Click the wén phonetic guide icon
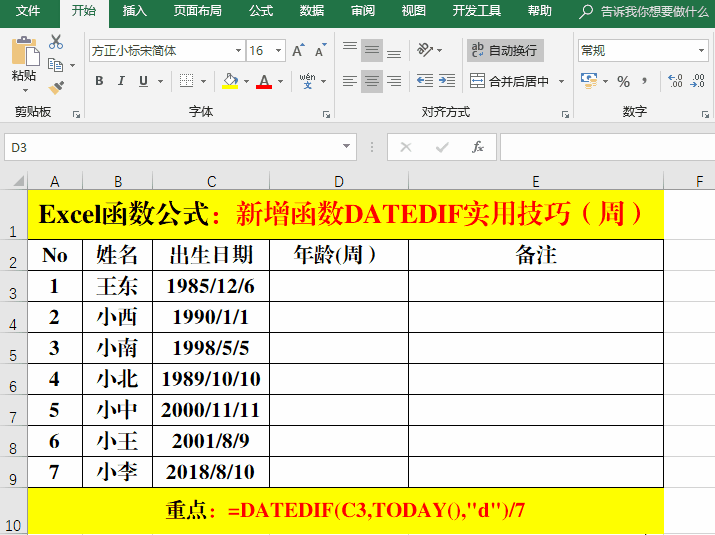 click(307, 81)
